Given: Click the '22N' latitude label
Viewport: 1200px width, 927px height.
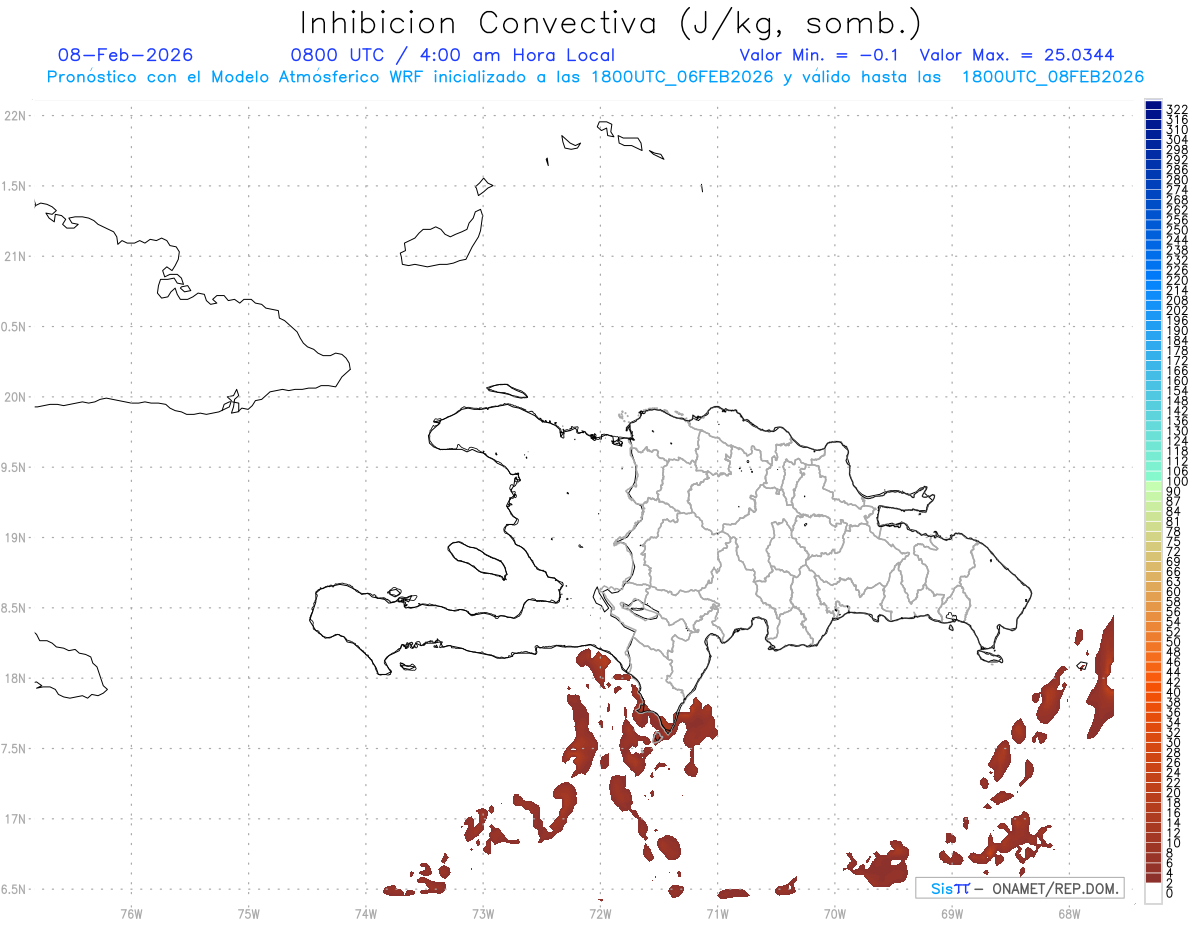Looking at the screenshot, I should point(15,116).
